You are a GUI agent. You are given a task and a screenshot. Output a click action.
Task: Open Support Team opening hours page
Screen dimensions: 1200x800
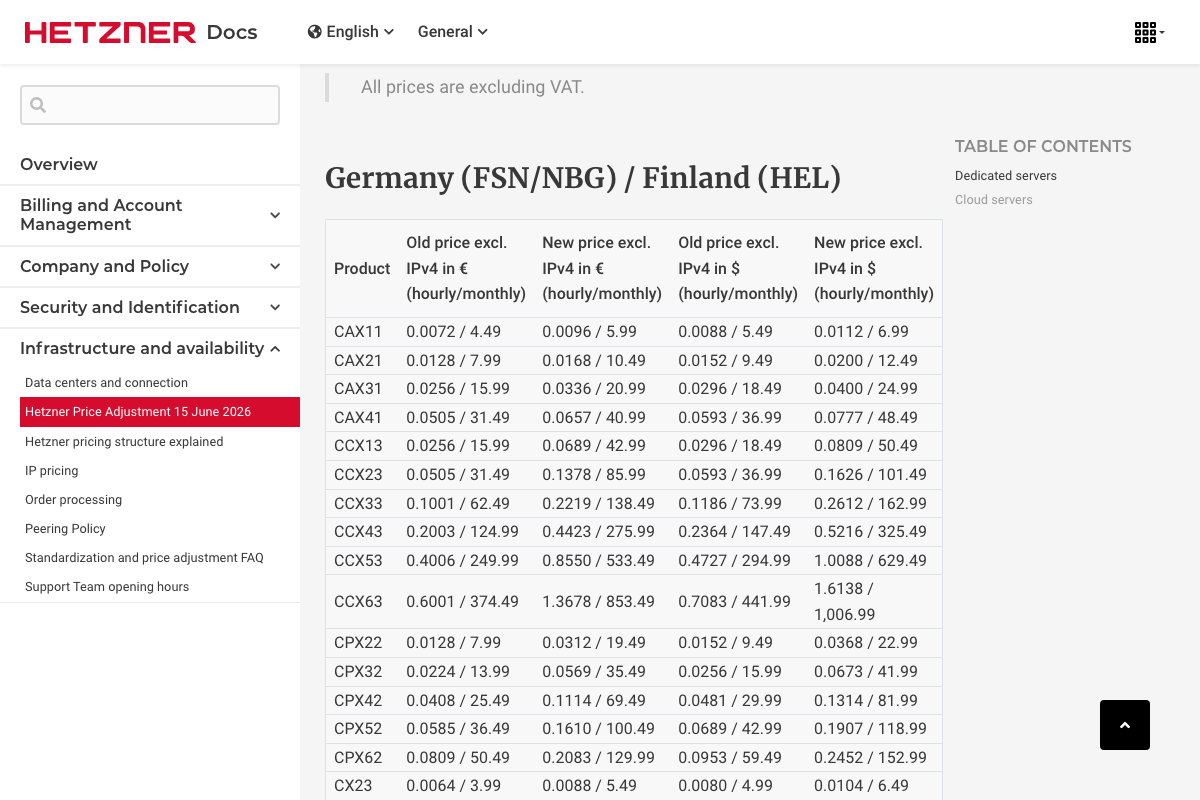(107, 586)
